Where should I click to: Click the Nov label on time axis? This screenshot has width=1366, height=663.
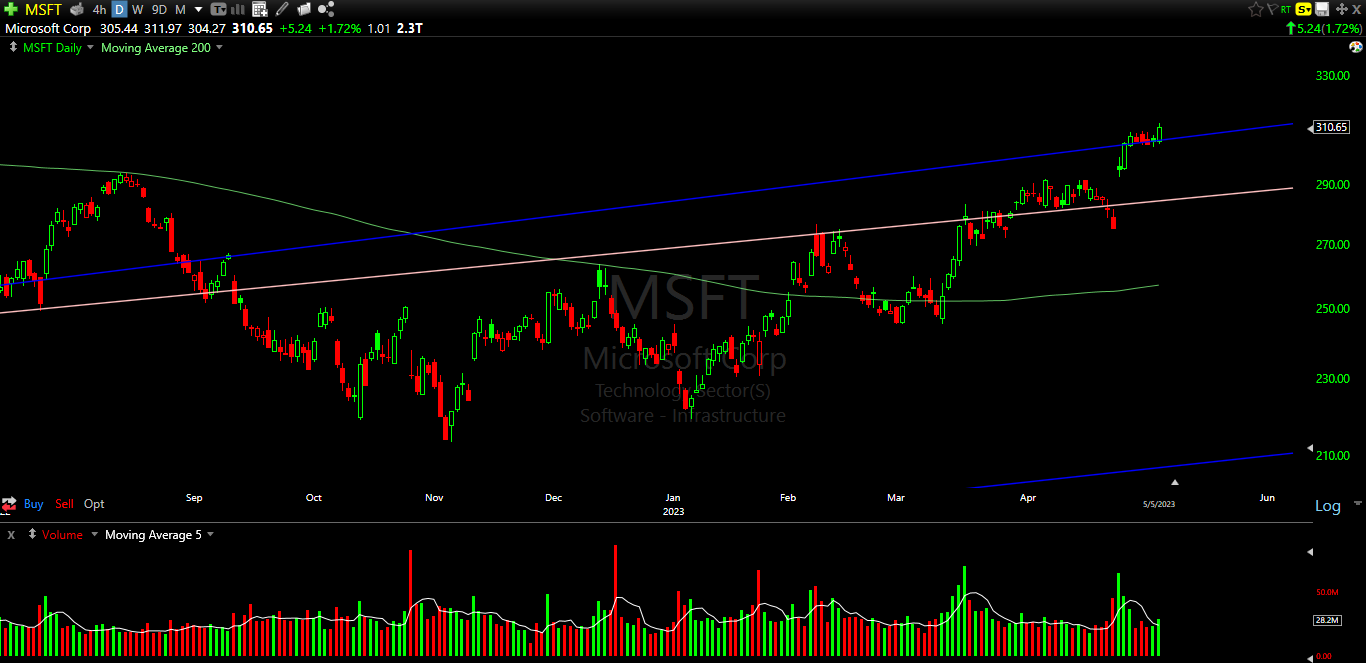(434, 497)
